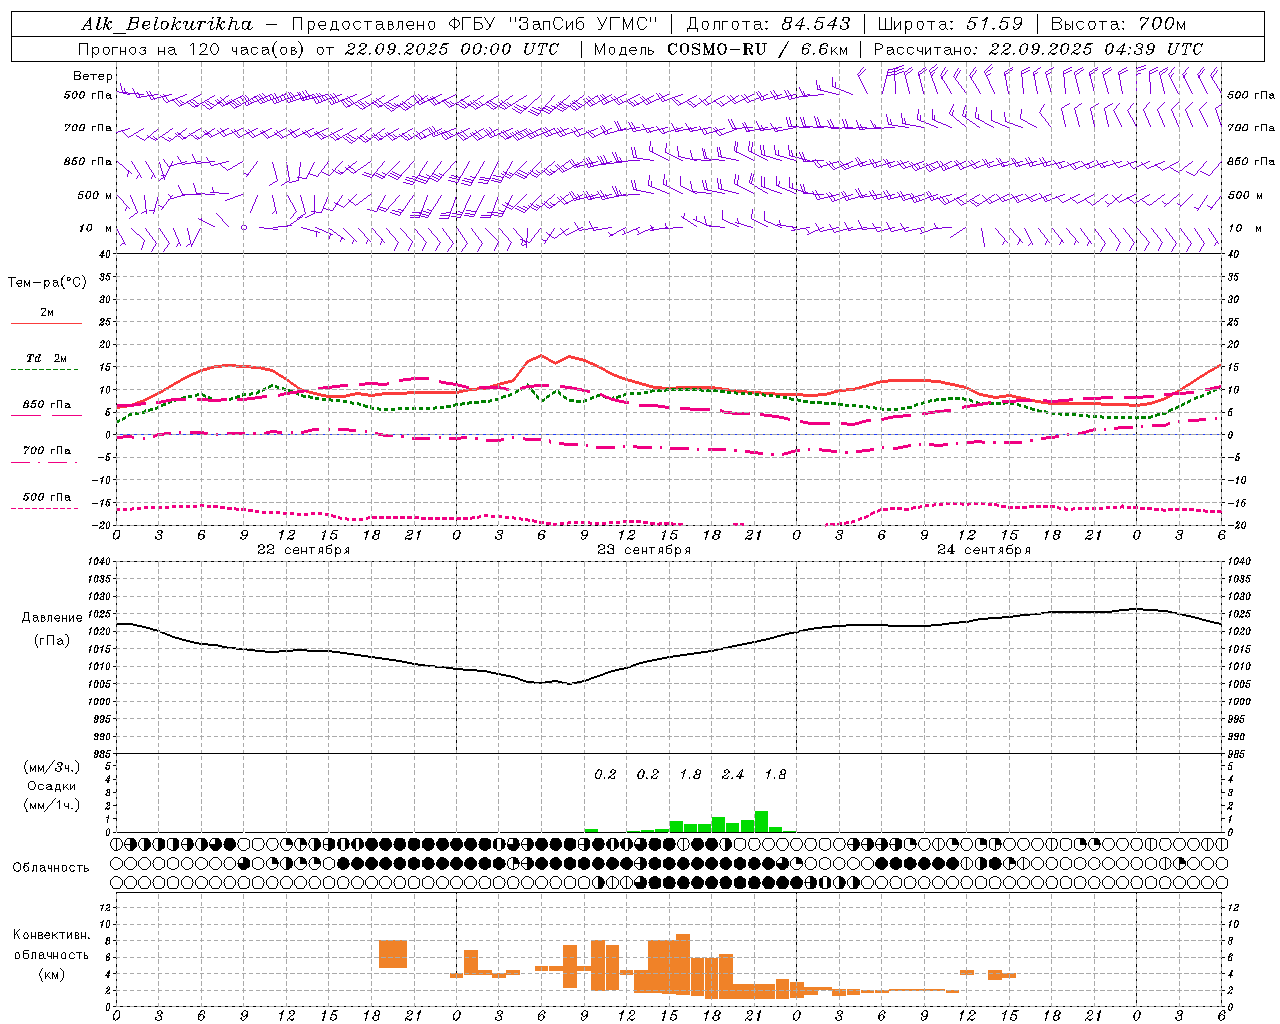Click the 23 сентября date label
This screenshot has height=1024, width=1280.
point(644,550)
